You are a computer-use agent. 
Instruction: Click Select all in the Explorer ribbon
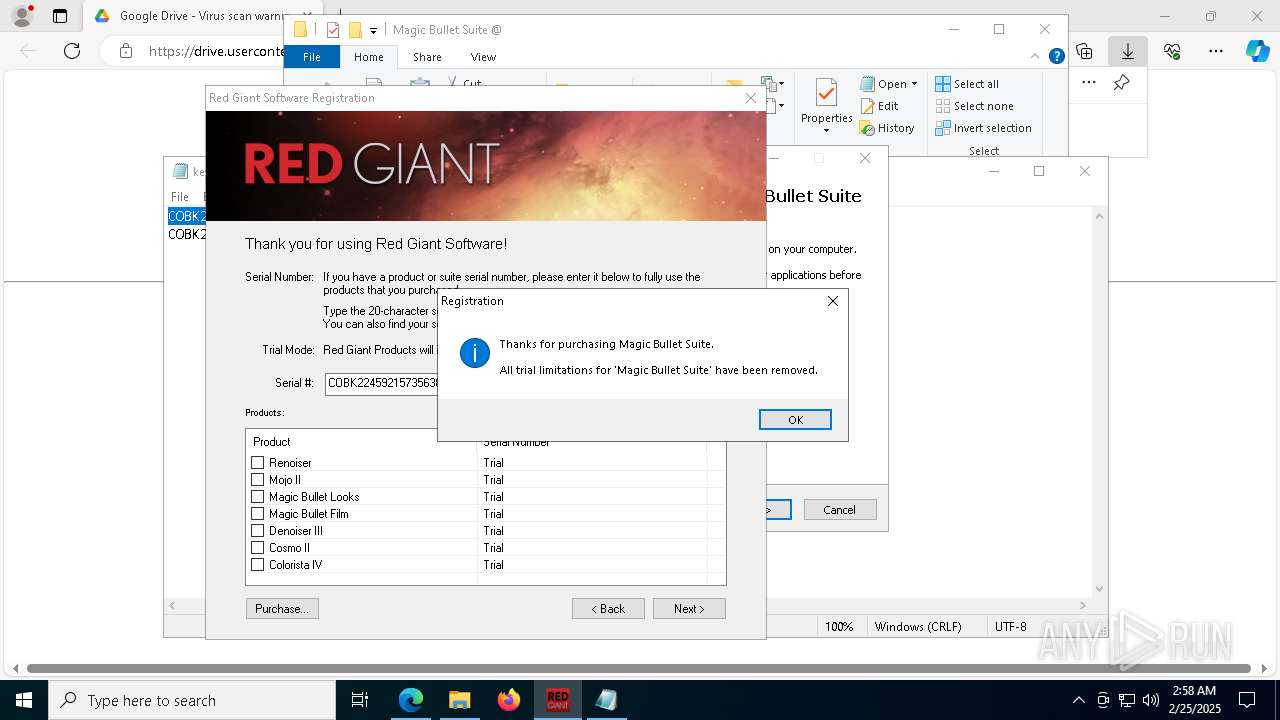(x=967, y=84)
